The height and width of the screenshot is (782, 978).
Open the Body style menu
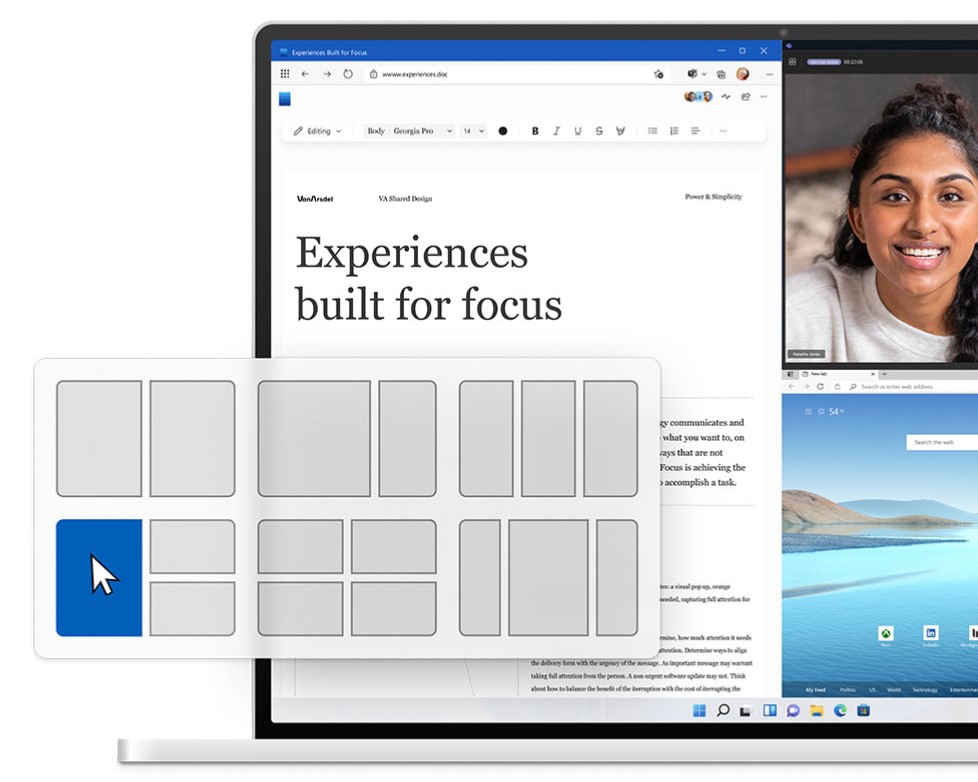point(374,131)
